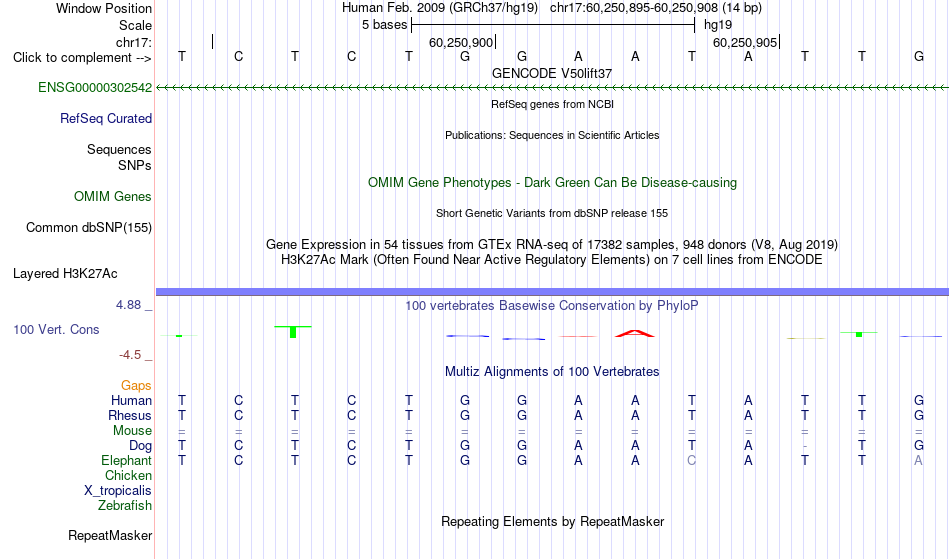Click the Zebrafish species label
950x559 pixels.
pos(125,506)
